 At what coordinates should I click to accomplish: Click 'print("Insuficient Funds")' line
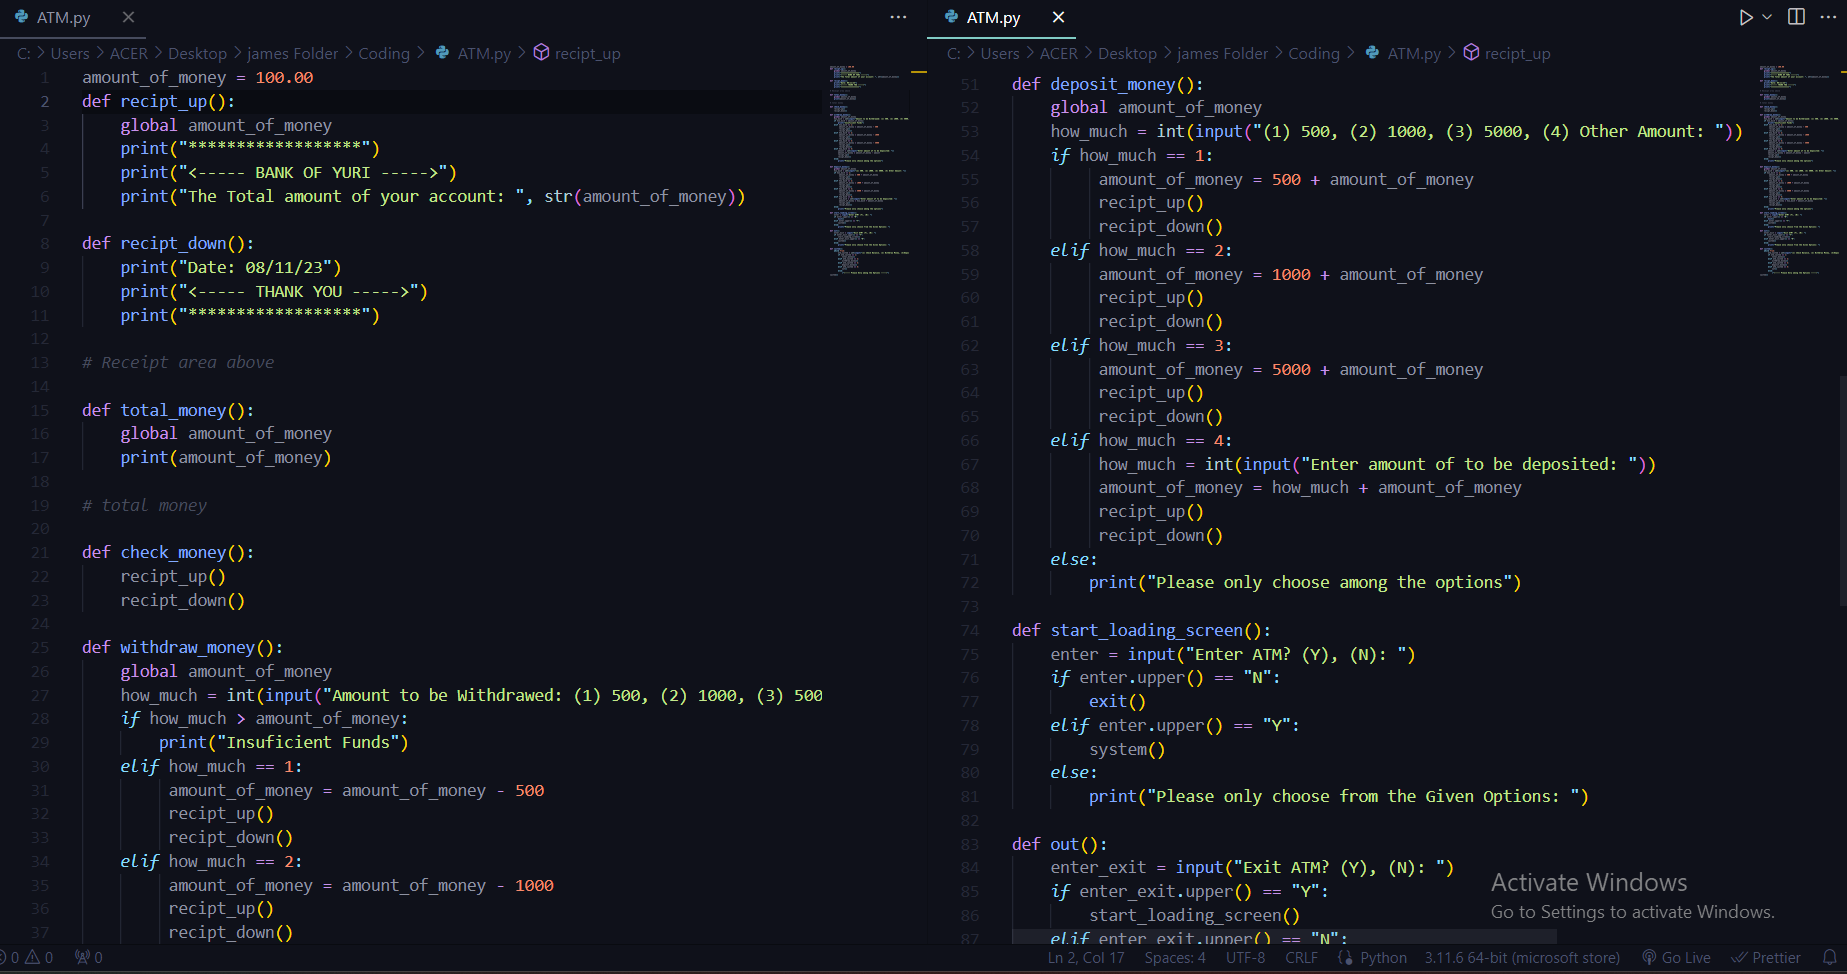click(284, 742)
